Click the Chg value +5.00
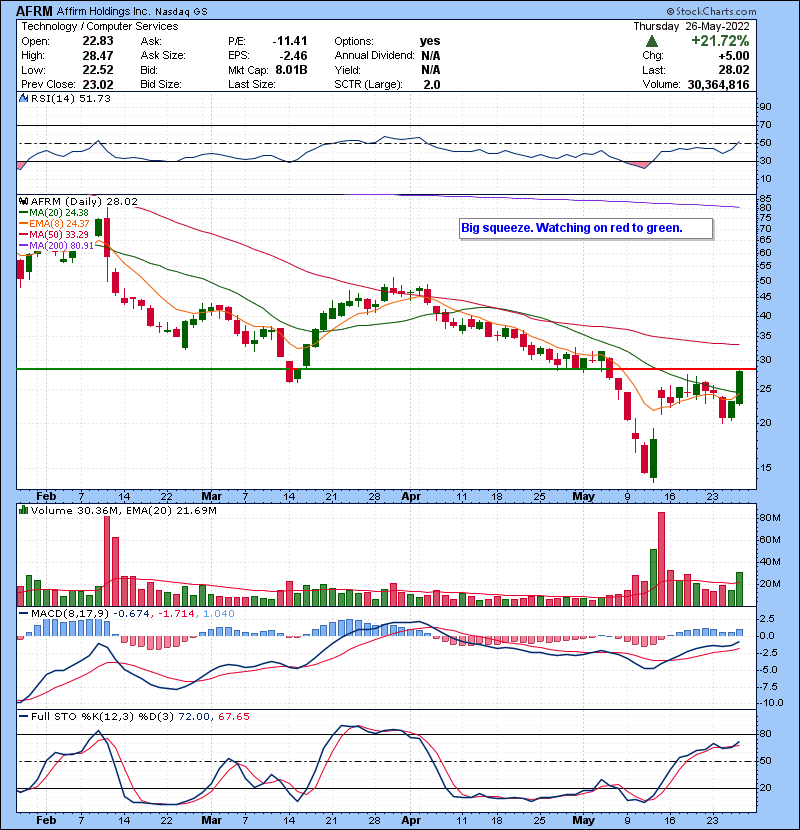Image resolution: width=800 pixels, height=830 pixels. pyautogui.click(x=734, y=56)
